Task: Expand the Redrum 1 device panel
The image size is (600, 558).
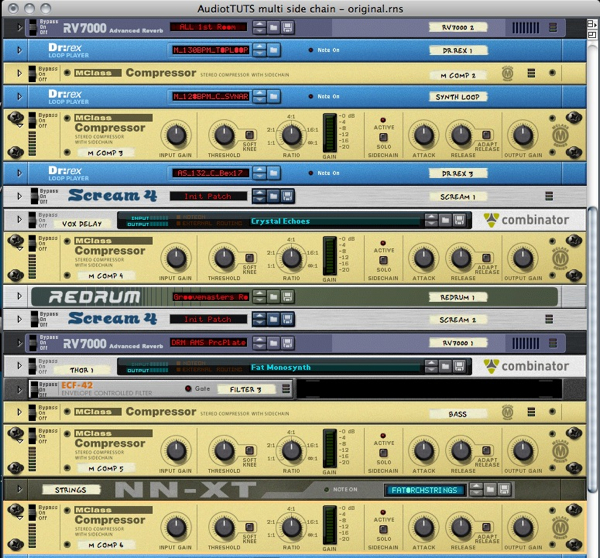Action: (x=10, y=296)
